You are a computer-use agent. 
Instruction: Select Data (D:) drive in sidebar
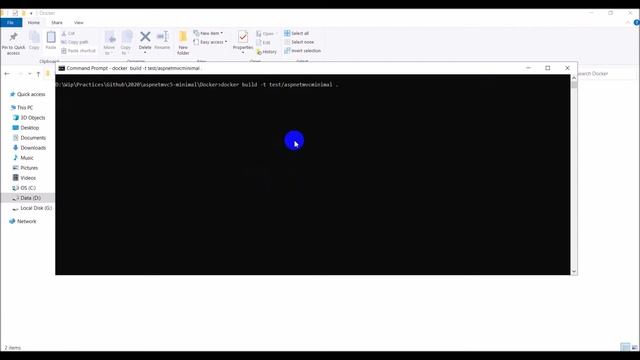[27, 198]
